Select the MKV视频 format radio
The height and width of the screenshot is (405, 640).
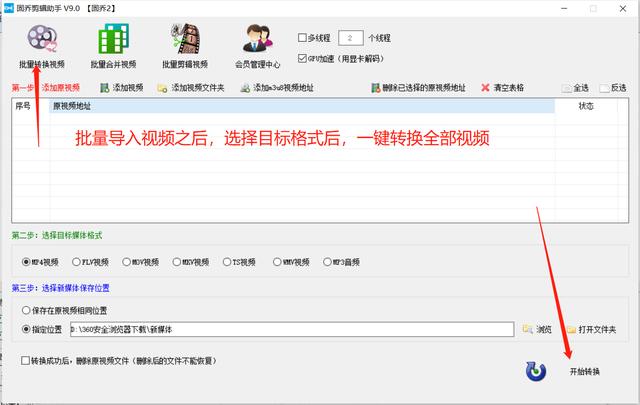177,262
